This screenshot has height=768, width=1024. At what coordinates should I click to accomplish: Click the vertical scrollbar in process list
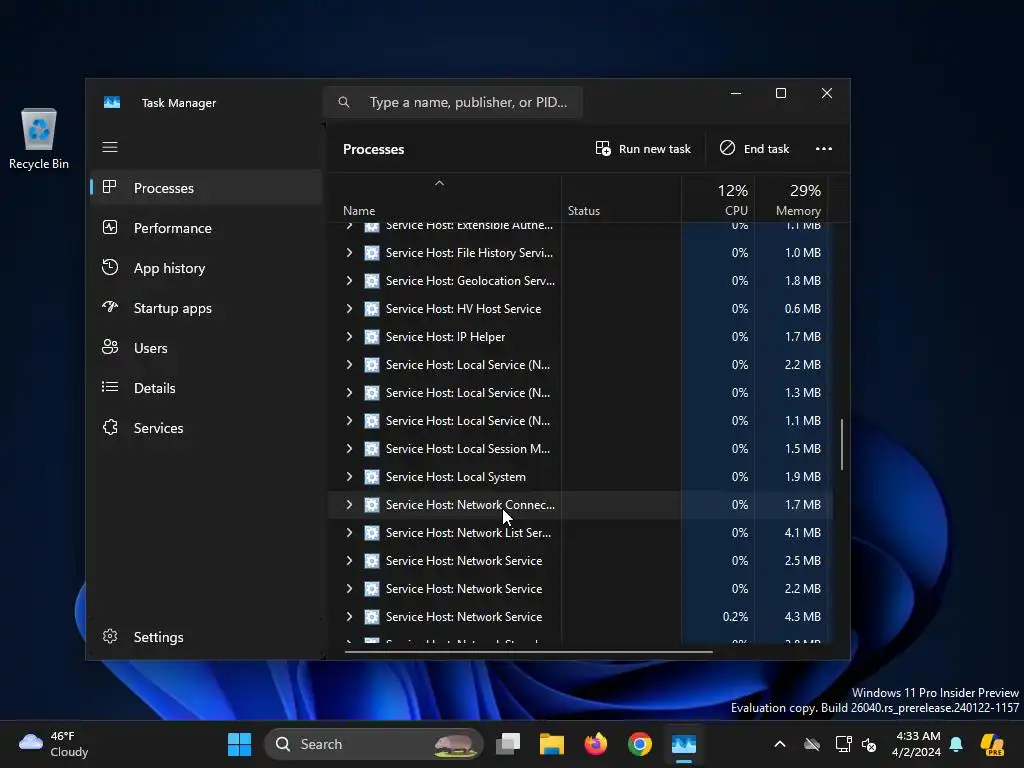[x=842, y=444]
